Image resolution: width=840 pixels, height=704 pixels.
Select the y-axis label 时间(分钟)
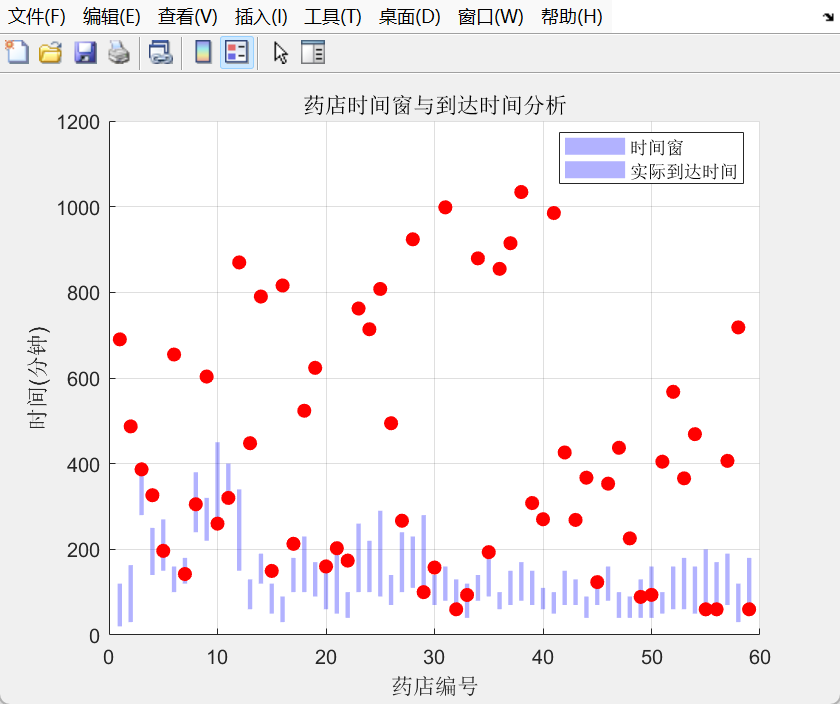(38, 378)
